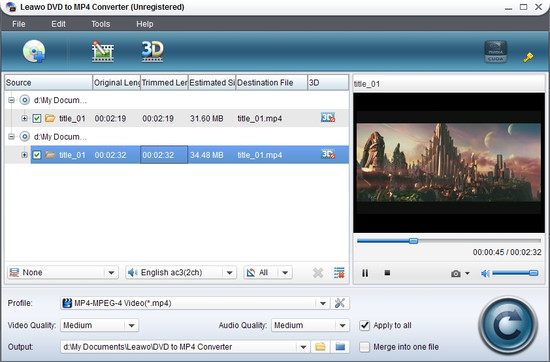Click the 3D column header
550x362 pixels.
pyautogui.click(x=328, y=82)
